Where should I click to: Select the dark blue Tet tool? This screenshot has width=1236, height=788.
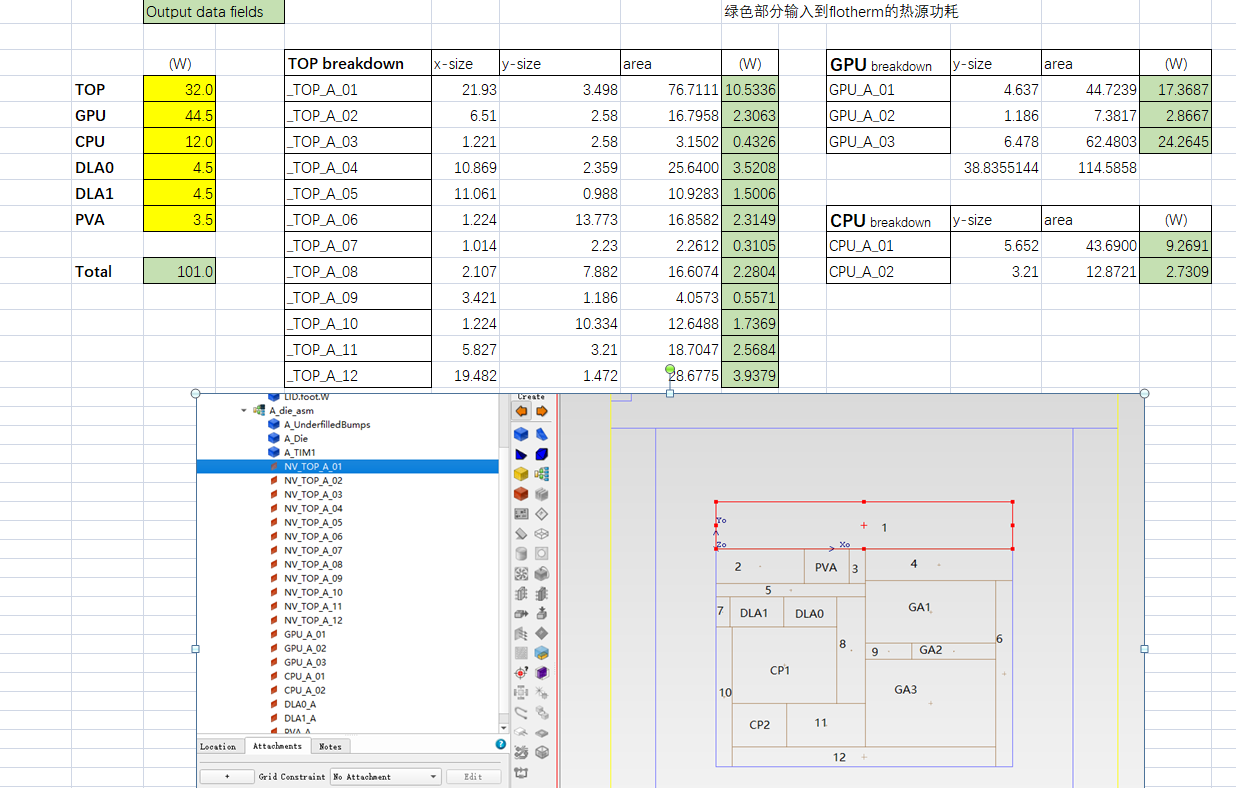521,455
